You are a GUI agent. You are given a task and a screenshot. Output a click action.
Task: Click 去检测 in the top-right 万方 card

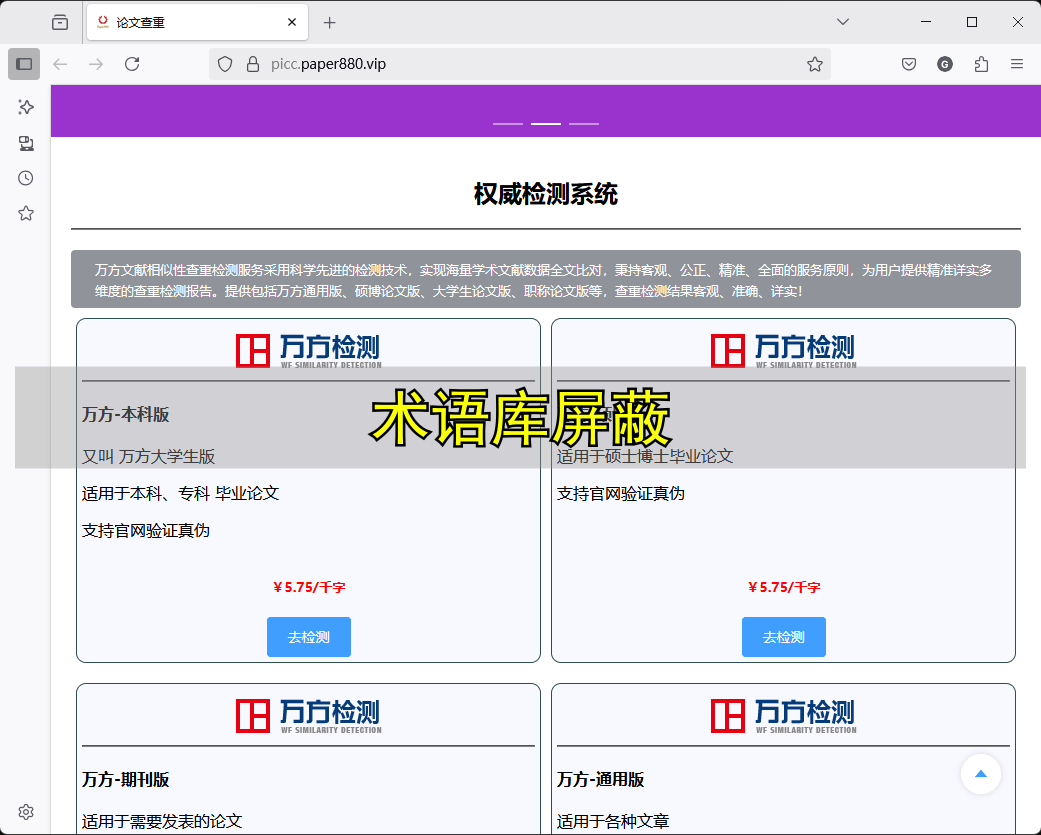point(784,637)
